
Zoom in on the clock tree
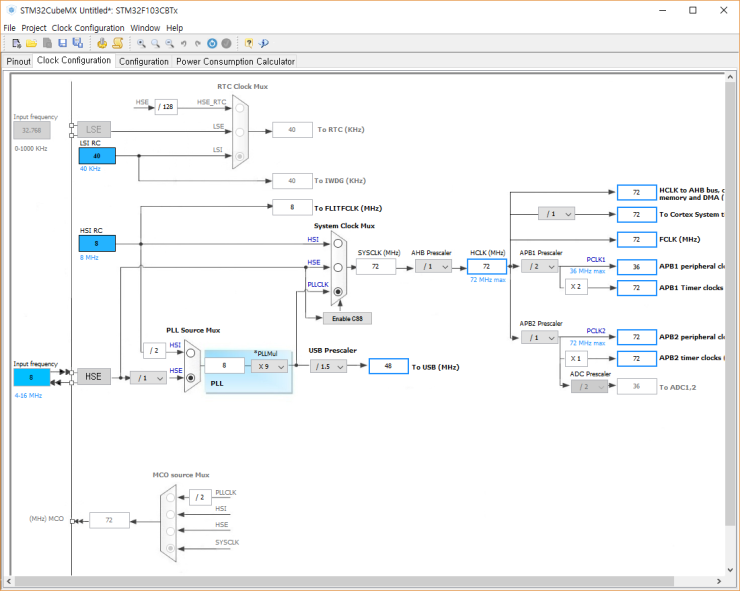(x=141, y=43)
